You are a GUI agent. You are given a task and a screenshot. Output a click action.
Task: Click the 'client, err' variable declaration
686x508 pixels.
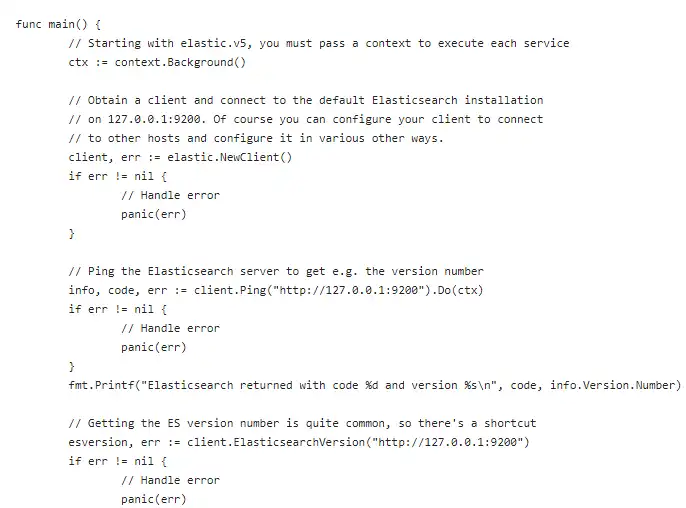point(101,157)
